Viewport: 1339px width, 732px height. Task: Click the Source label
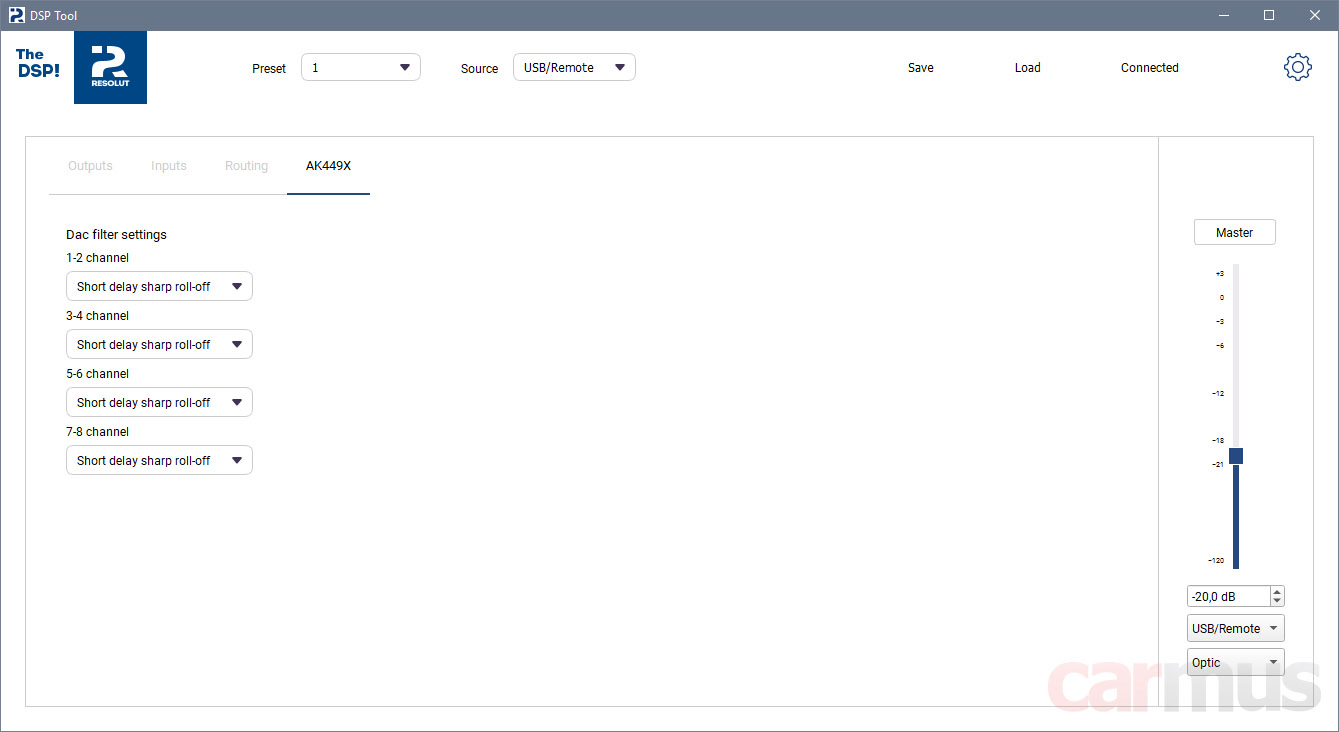[x=479, y=69]
